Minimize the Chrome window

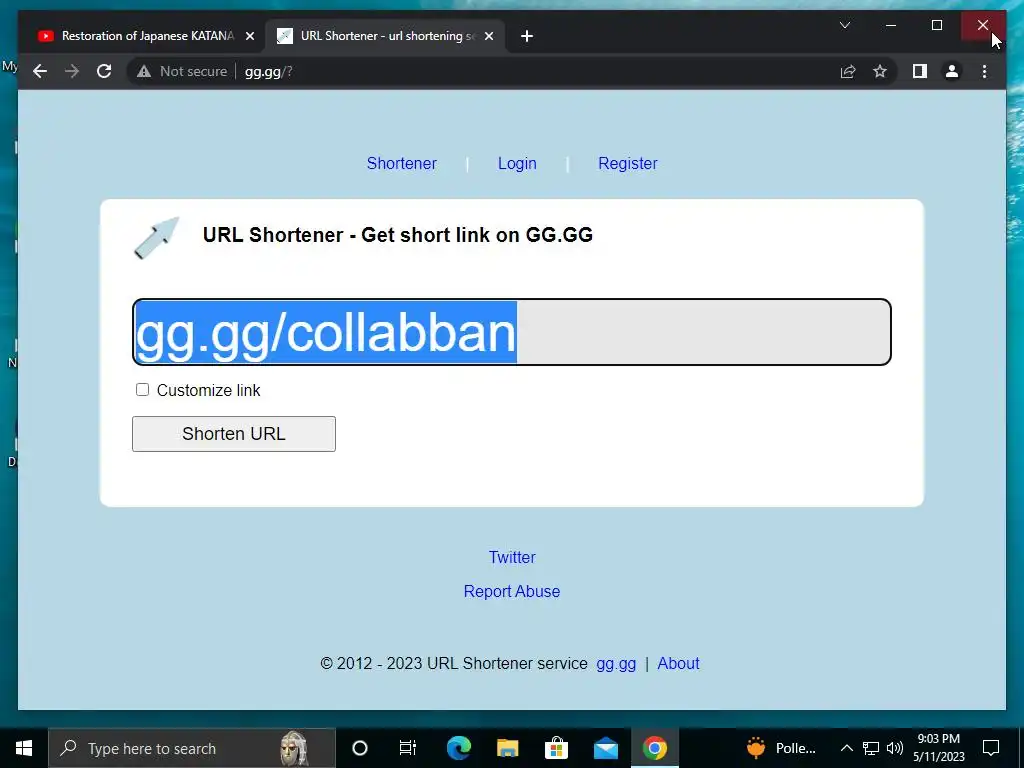(891, 25)
